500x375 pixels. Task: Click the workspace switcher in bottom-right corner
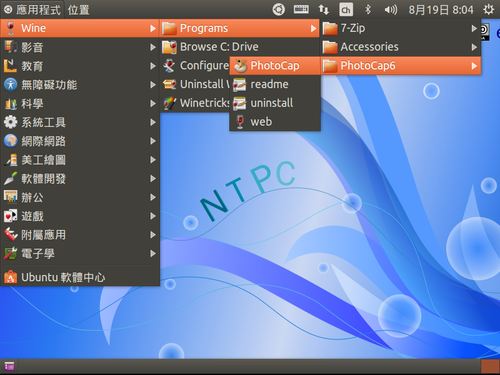point(490,367)
